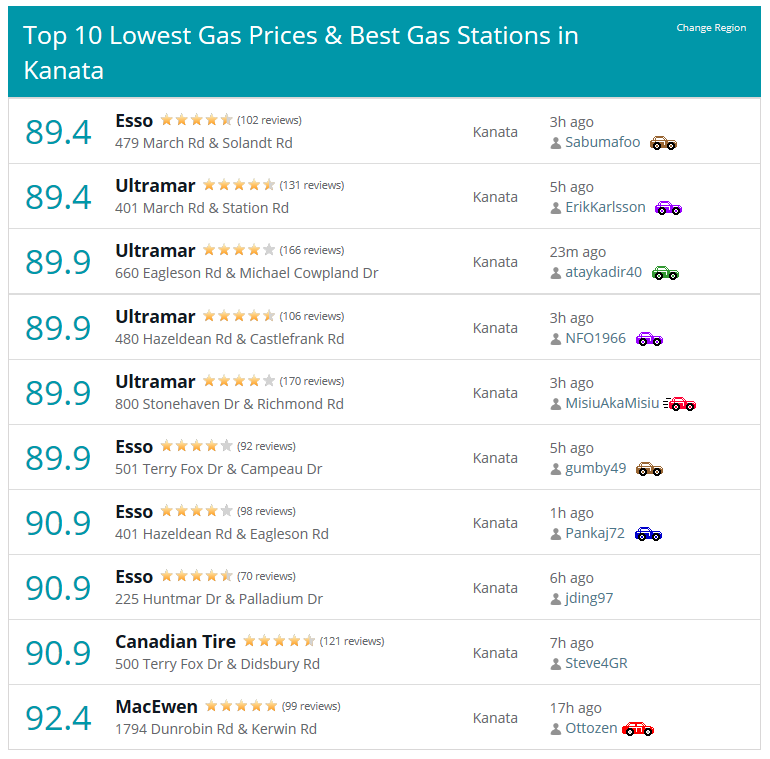Click the person icon next to jding97
Viewport: 770px width, 759px height.
click(x=555, y=599)
